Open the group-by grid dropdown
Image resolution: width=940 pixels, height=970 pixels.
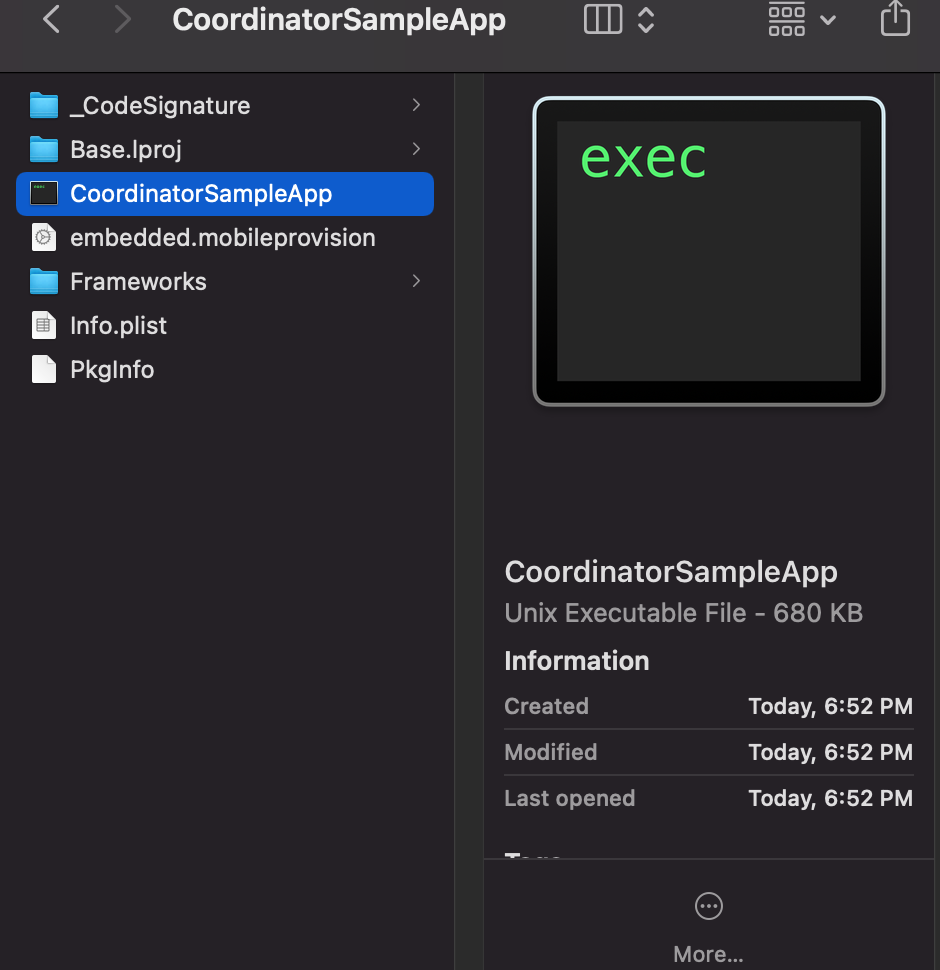point(802,19)
